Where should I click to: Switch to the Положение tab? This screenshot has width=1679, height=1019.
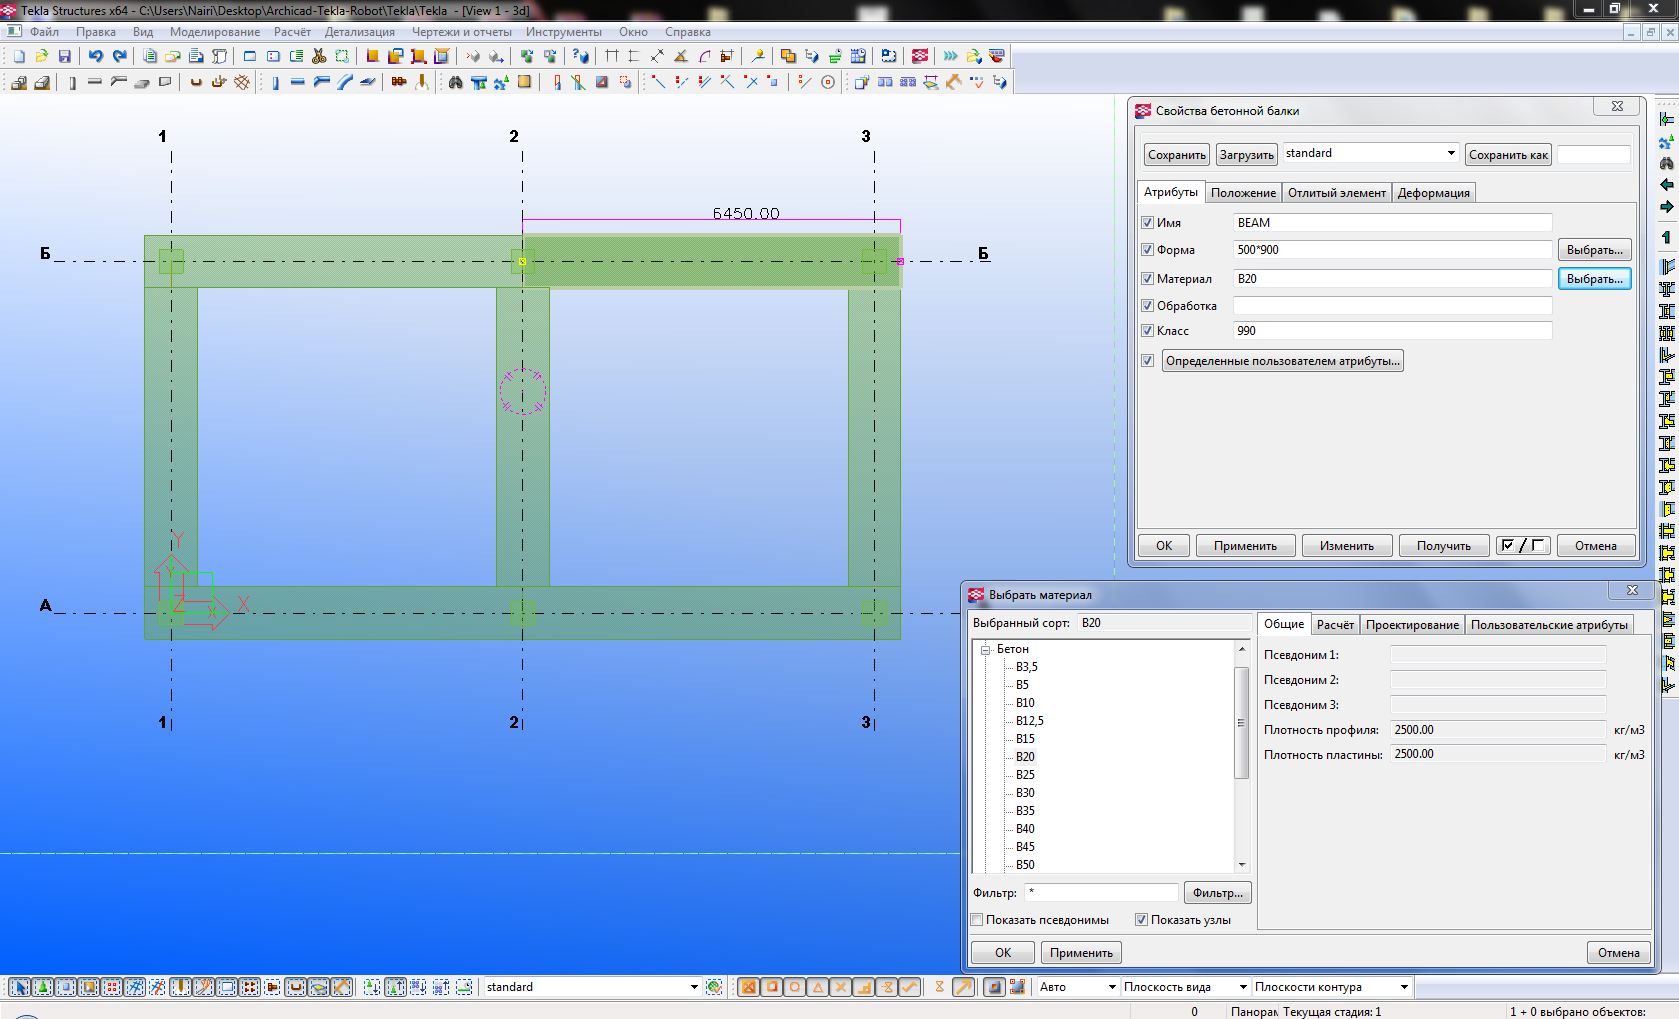[1242, 193]
